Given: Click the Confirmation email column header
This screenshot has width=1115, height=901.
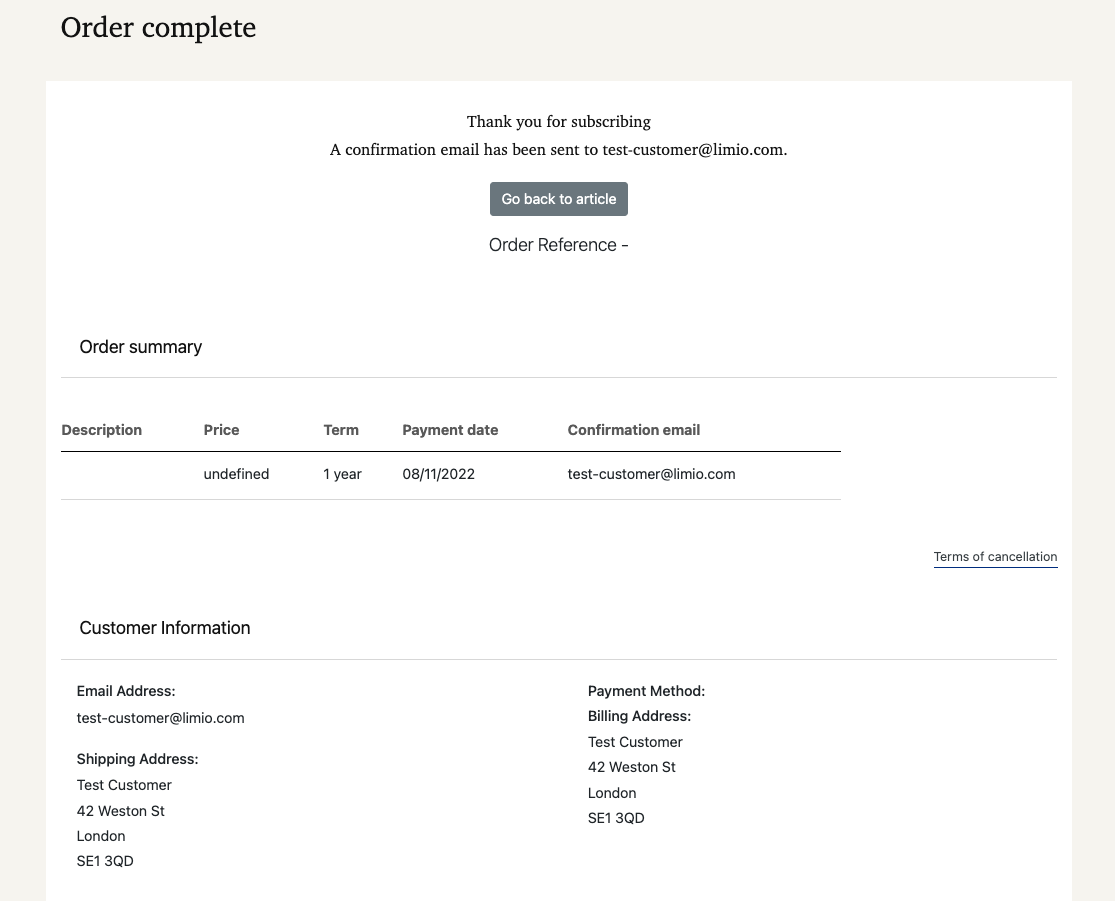Looking at the screenshot, I should coord(634,430).
